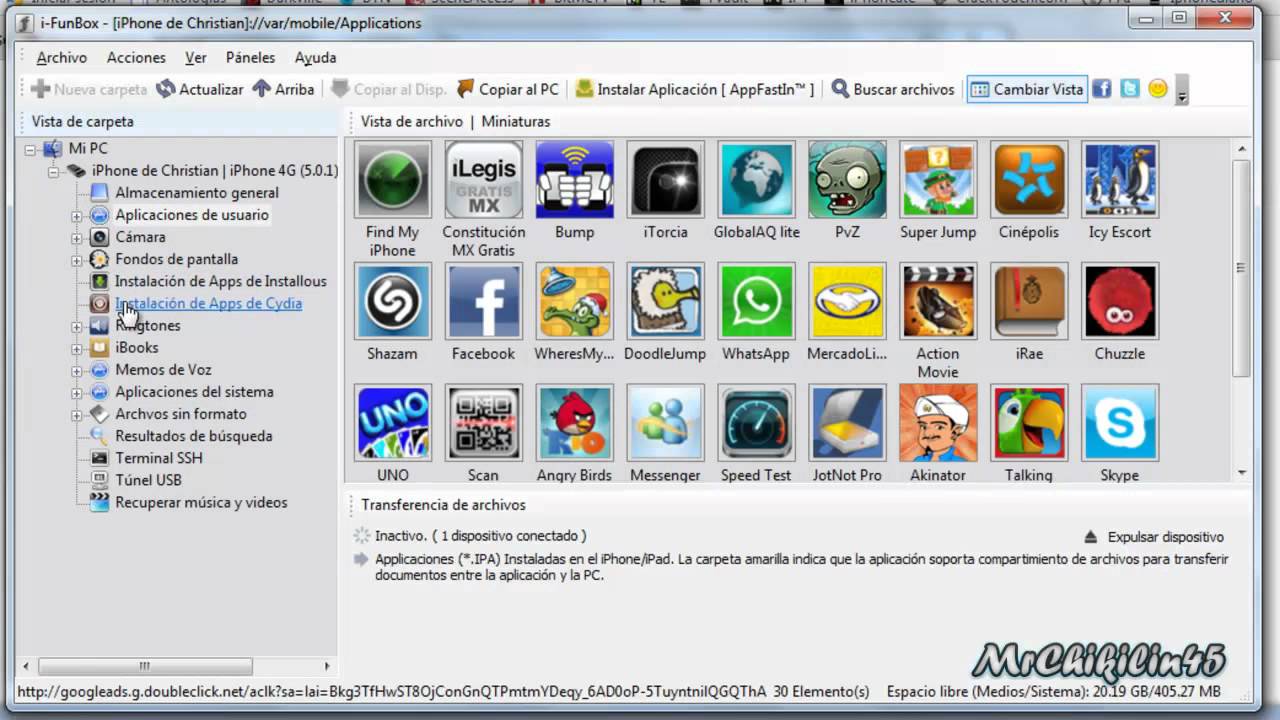Expand Aplicaciones de usuario node
Viewport: 1280px width, 720px height.
point(76,215)
